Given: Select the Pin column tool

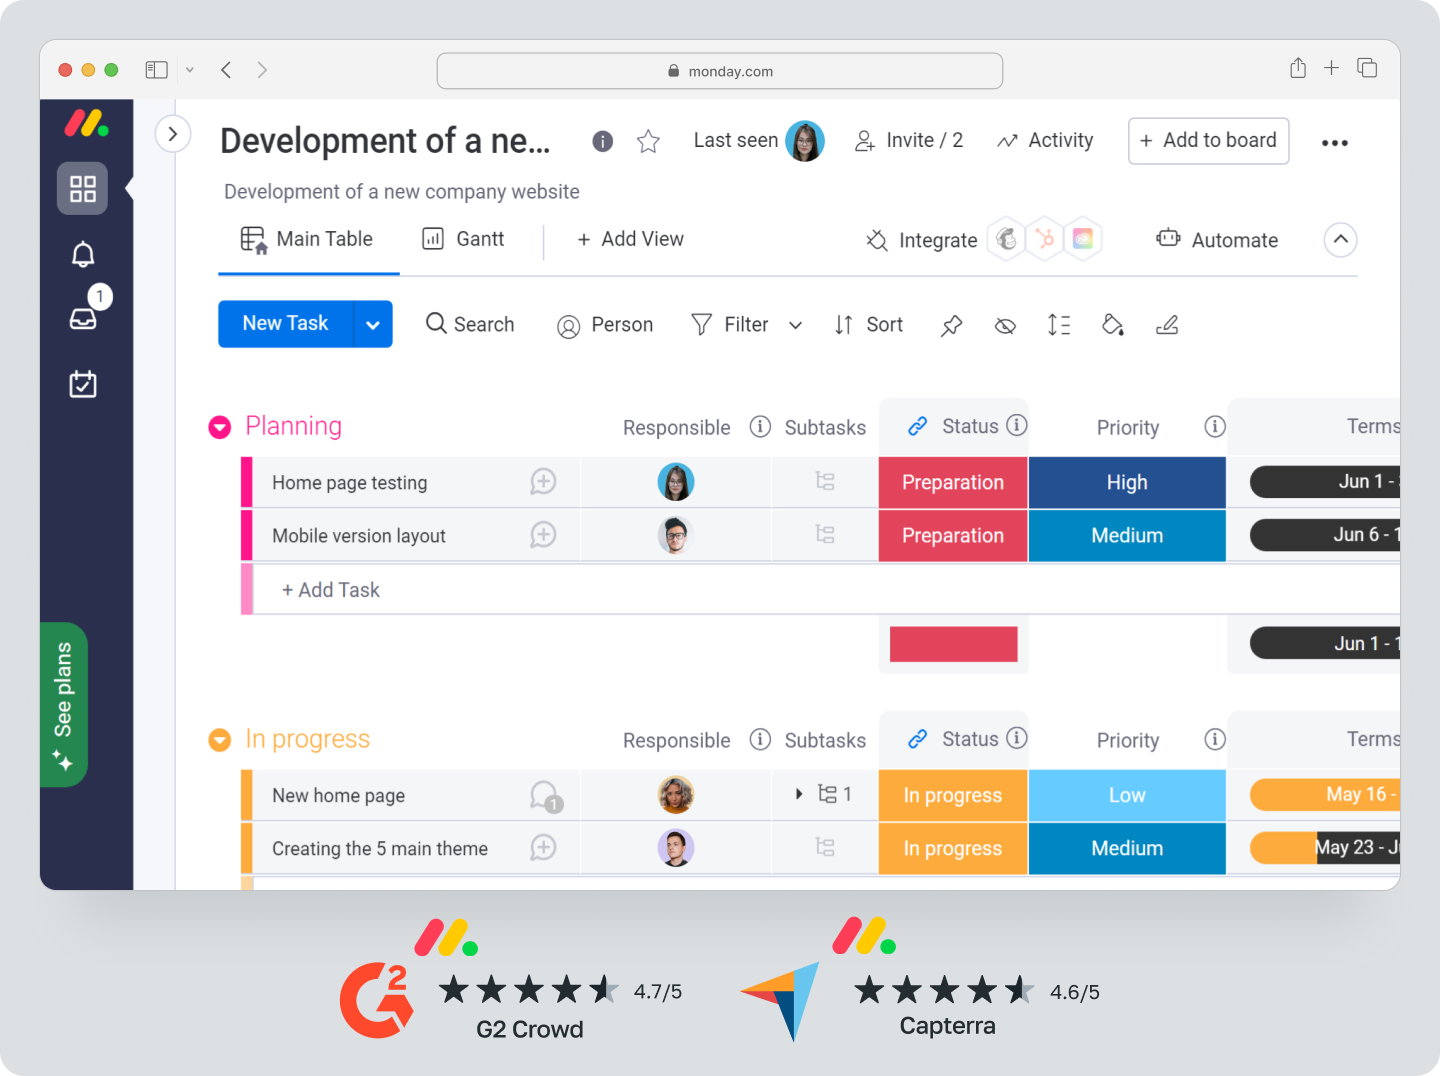Looking at the screenshot, I should [951, 325].
